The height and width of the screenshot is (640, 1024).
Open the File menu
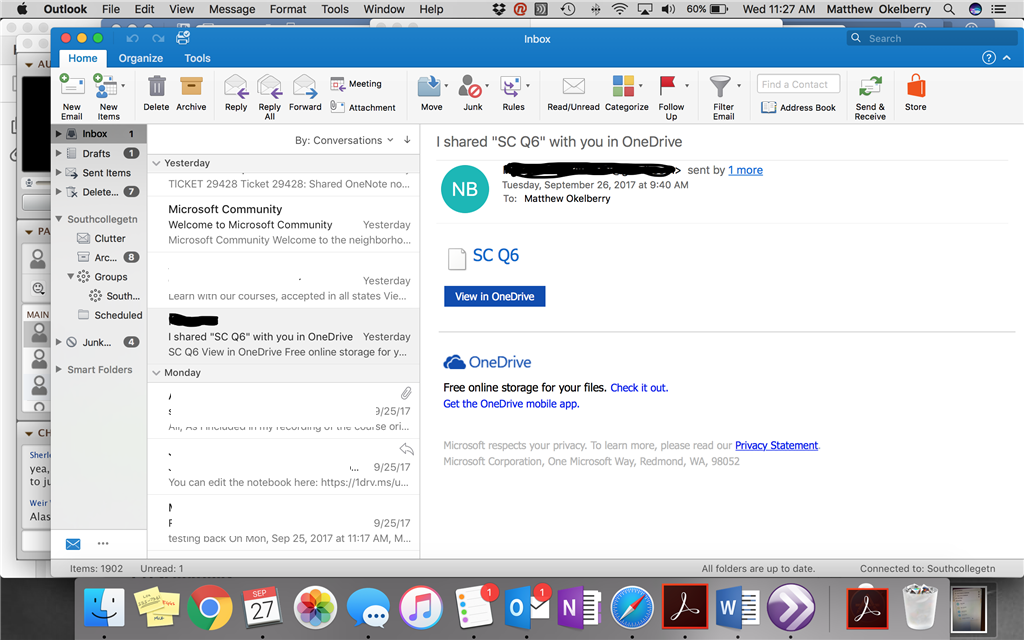tap(110, 9)
